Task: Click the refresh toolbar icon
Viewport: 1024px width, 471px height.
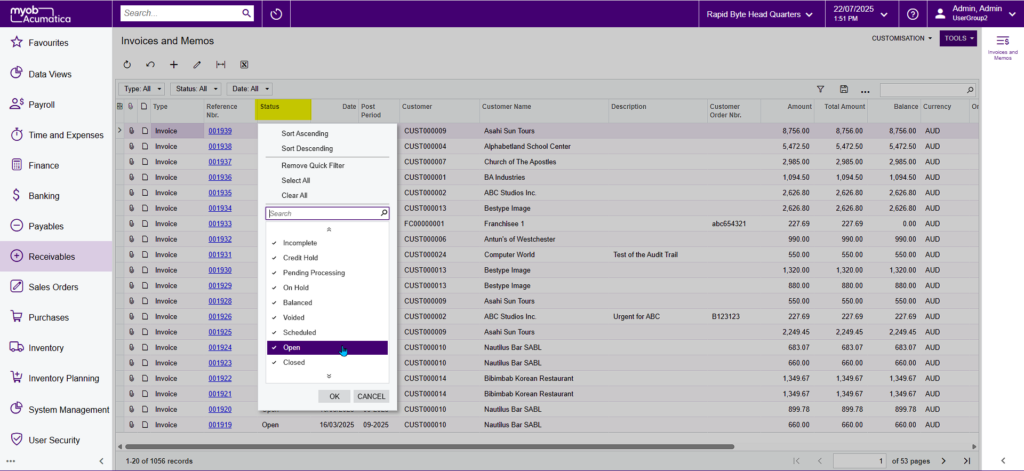Action: point(127,65)
